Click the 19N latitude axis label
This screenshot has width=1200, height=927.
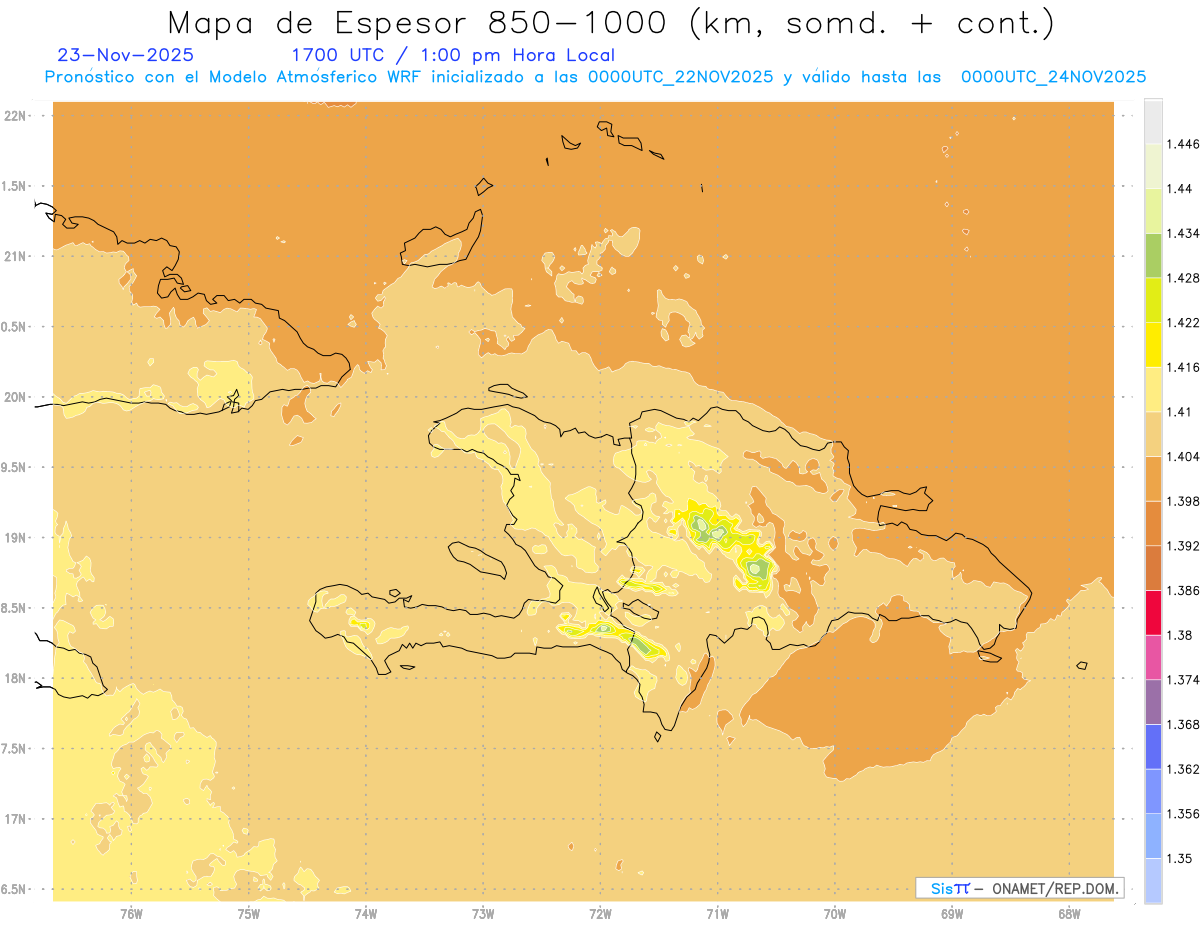point(16,538)
